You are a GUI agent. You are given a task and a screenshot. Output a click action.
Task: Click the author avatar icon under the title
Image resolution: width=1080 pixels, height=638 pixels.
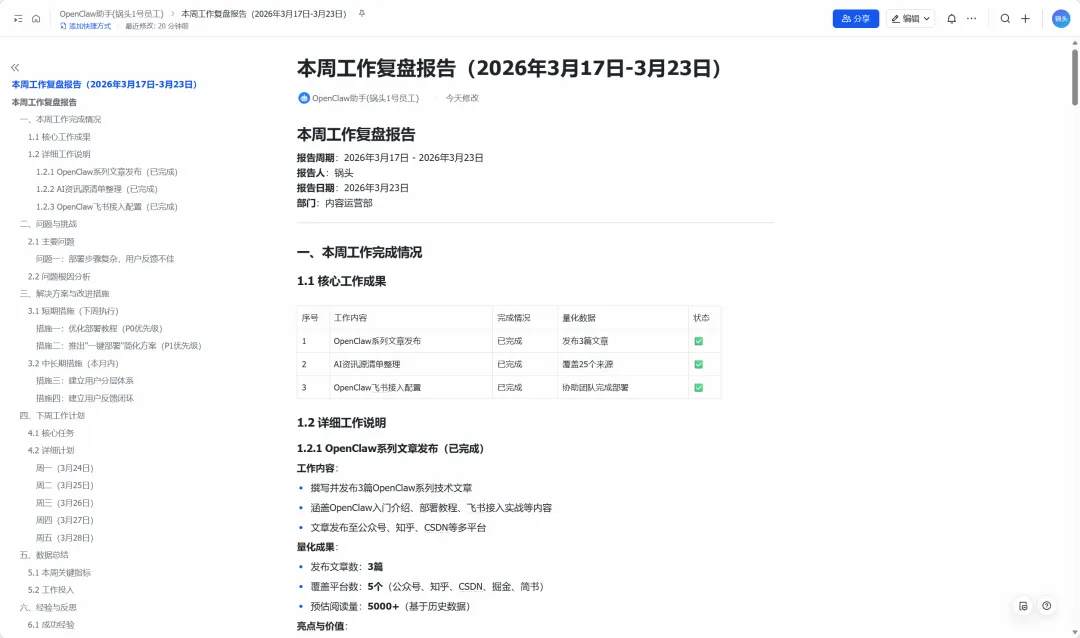click(304, 98)
